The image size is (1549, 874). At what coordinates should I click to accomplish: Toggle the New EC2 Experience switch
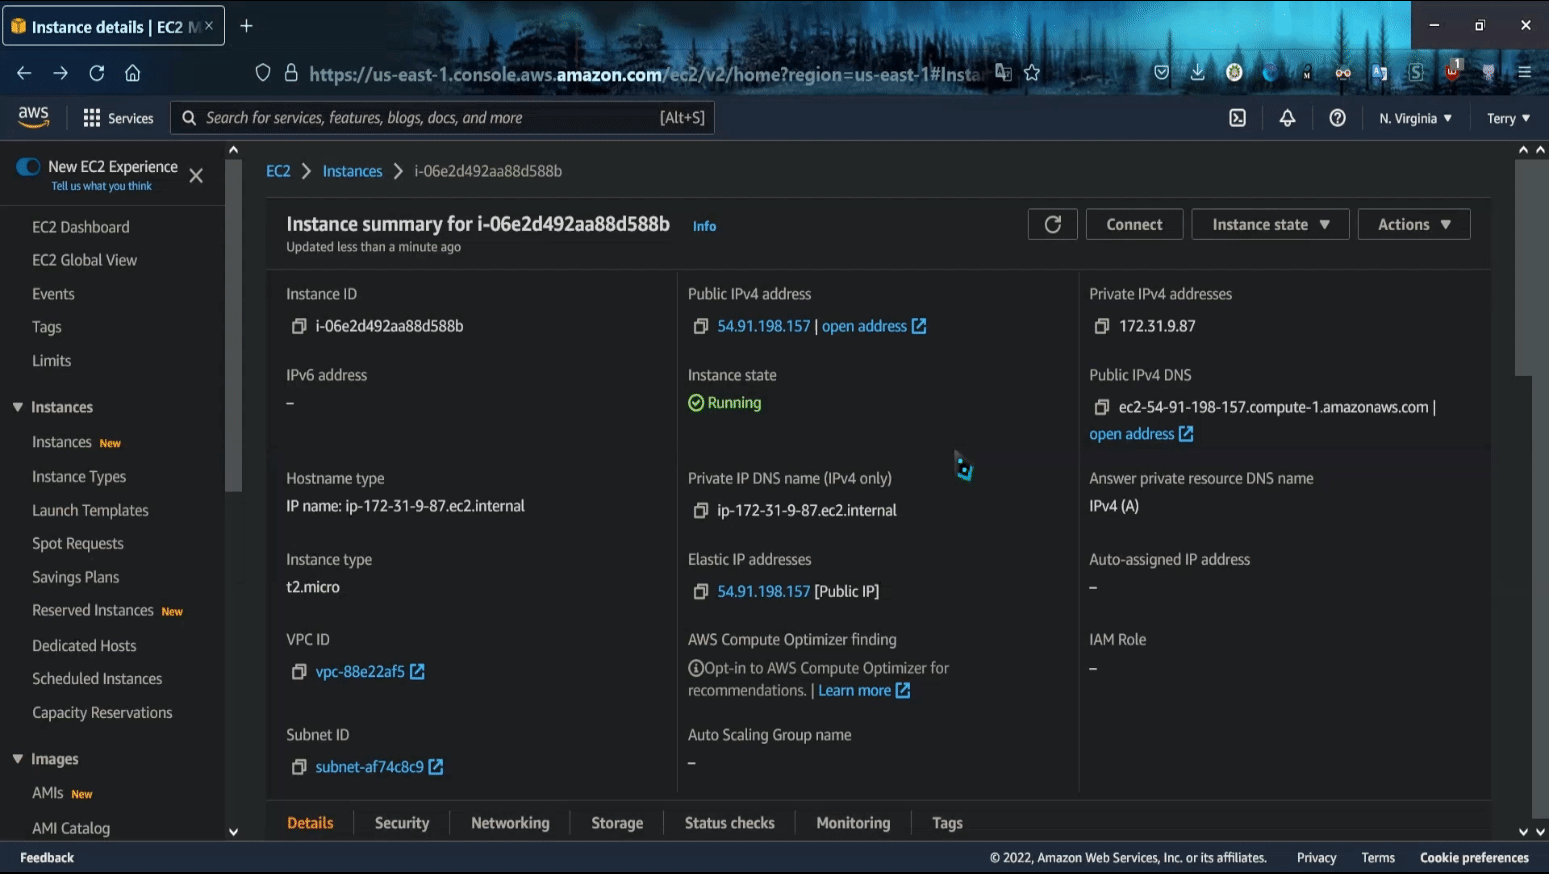coord(28,166)
